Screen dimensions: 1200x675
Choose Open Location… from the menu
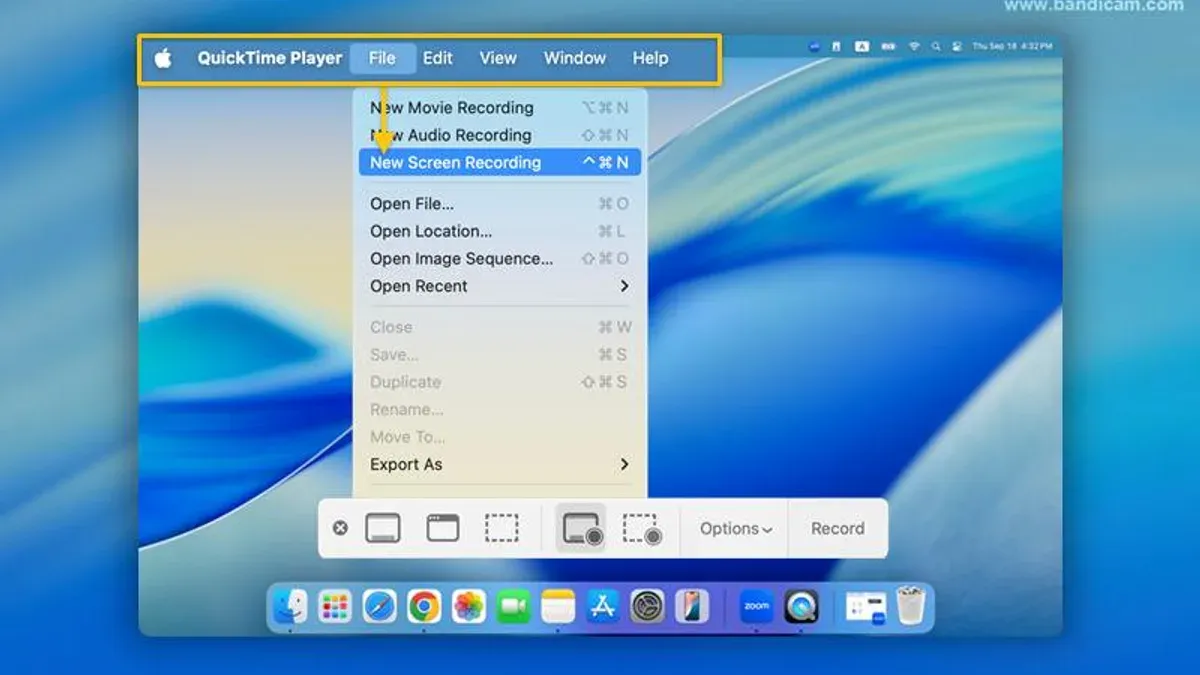500,231
